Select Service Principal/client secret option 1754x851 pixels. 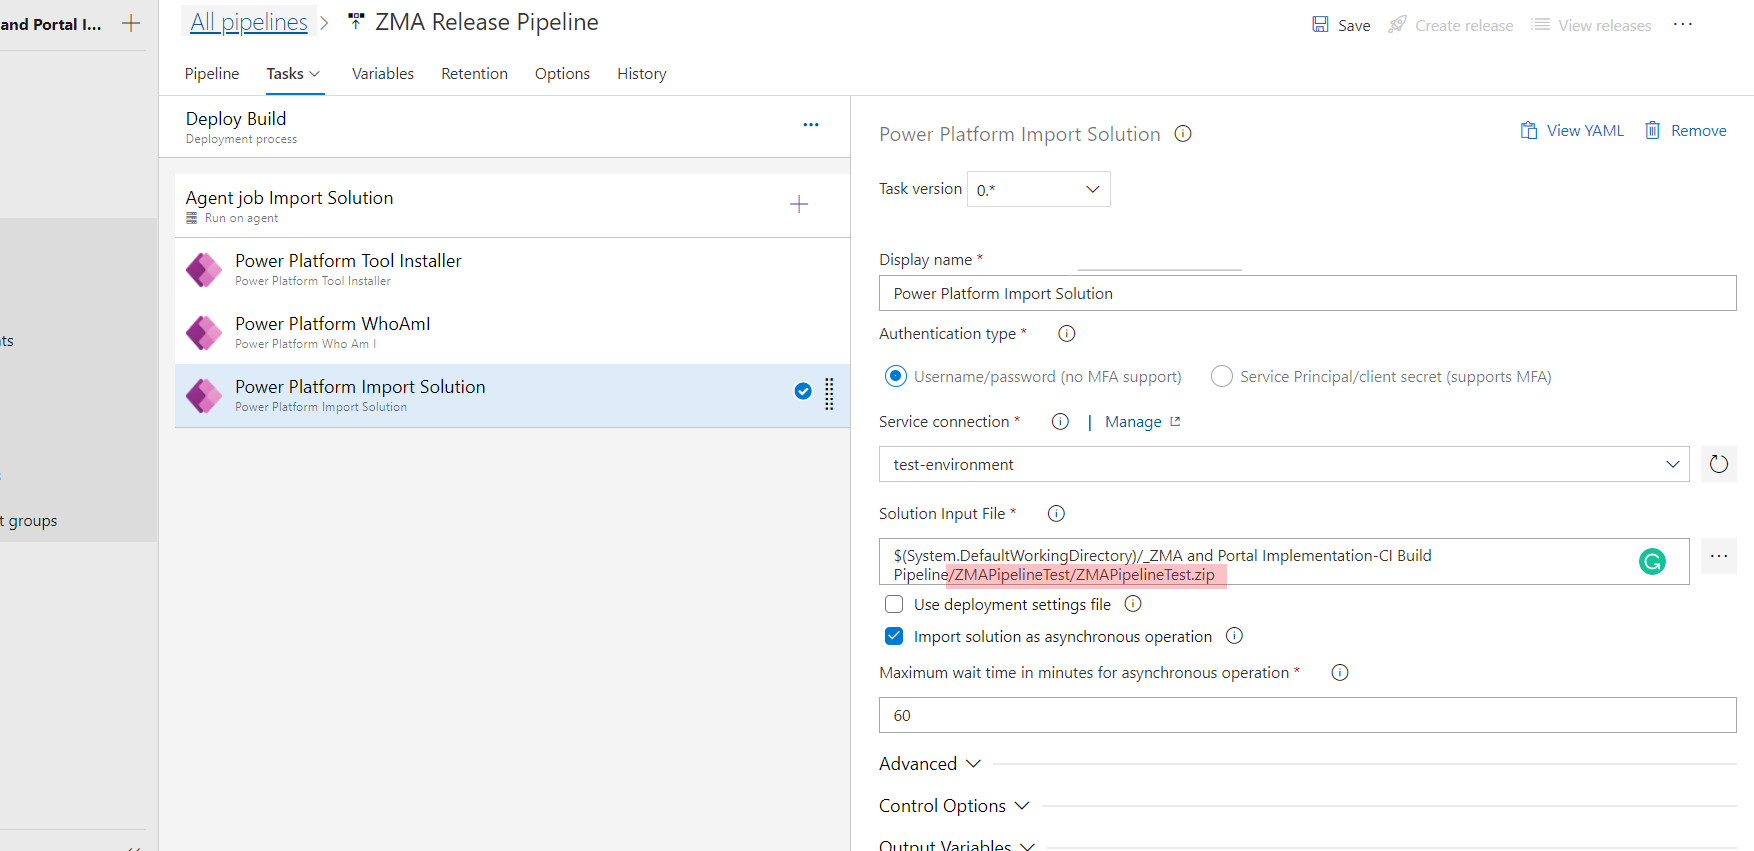click(x=1221, y=377)
